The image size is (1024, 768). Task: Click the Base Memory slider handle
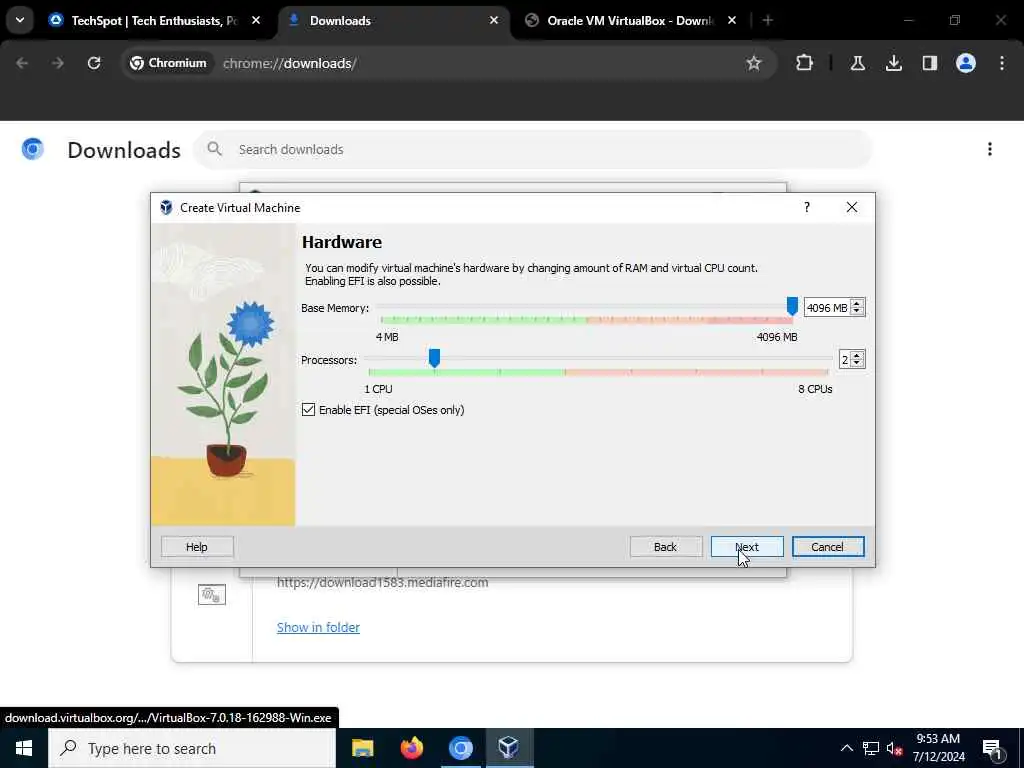[x=792, y=306]
